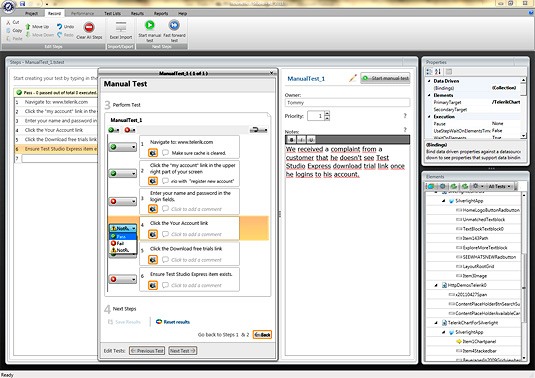
Task: Collapse the TelerikChartForSilverlight tree node
Action: point(436,322)
